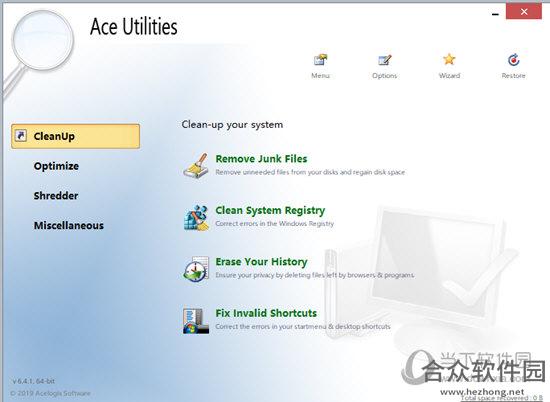The height and width of the screenshot is (402, 550).
Task: Click the Menu label text
Action: pyautogui.click(x=320, y=75)
